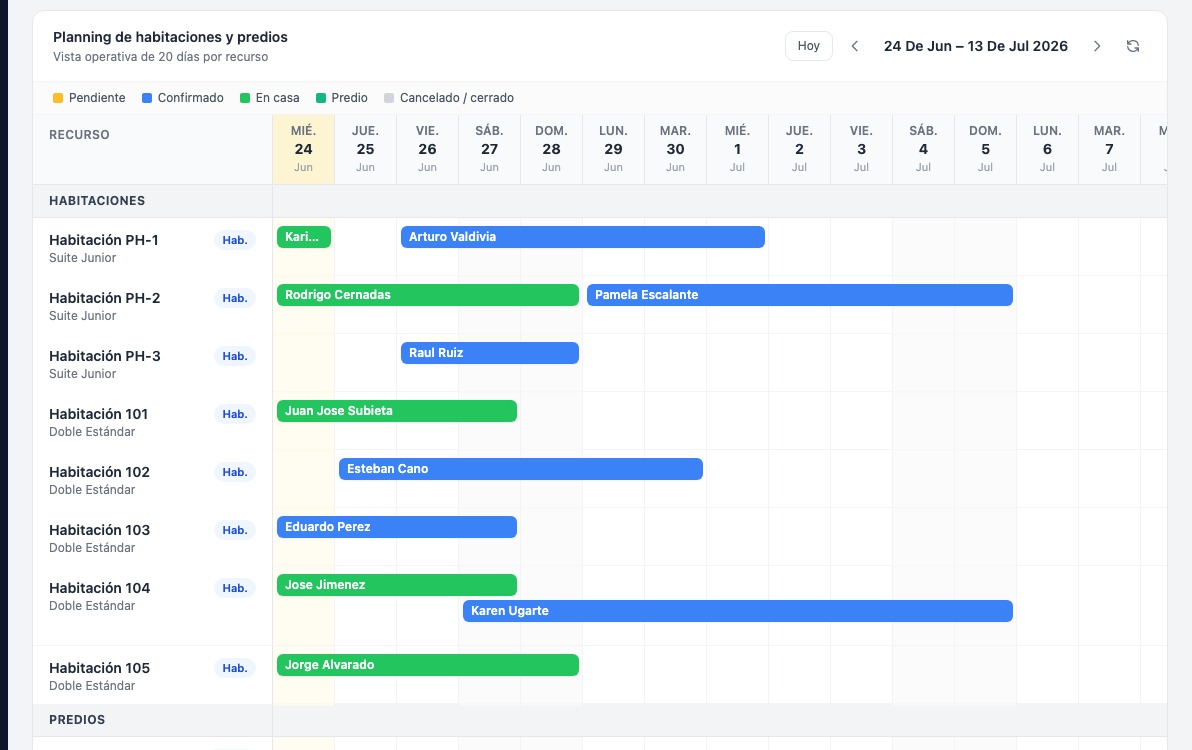The image size is (1192, 750).
Task: Select the Habitación 104 resource name
Action: pyautogui.click(x=100, y=588)
